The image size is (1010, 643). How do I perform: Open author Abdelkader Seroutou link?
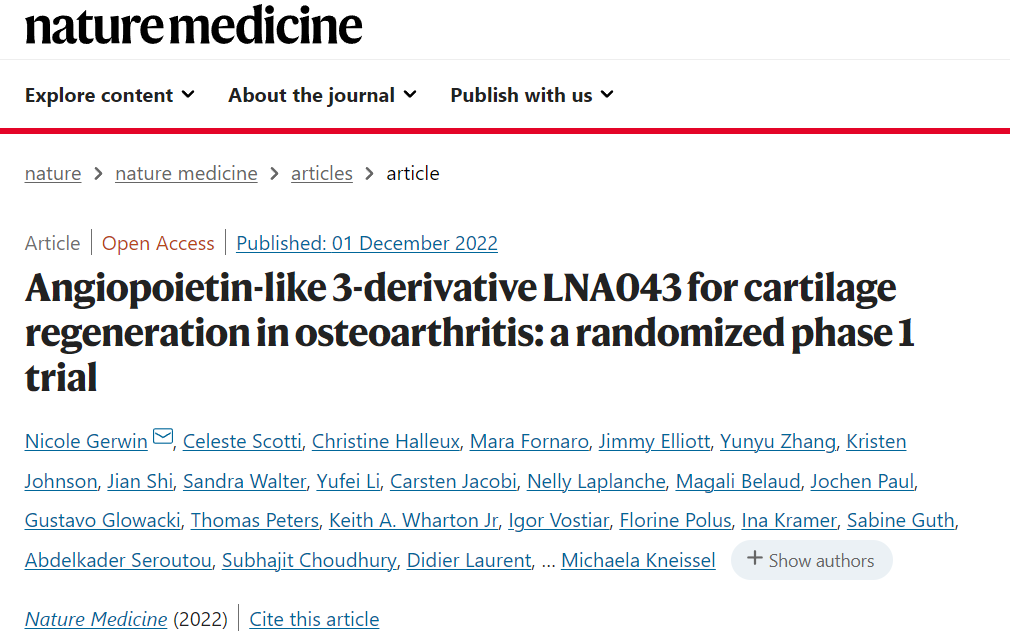tap(118, 561)
